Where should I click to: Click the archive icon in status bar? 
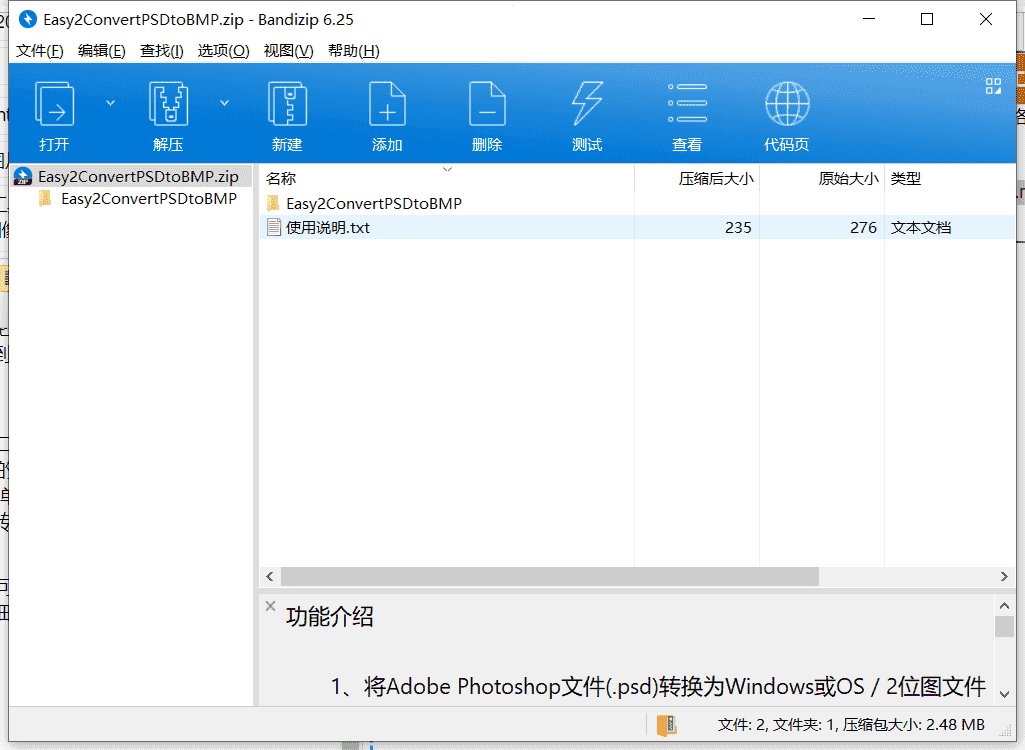pyautogui.click(x=667, y=725)
